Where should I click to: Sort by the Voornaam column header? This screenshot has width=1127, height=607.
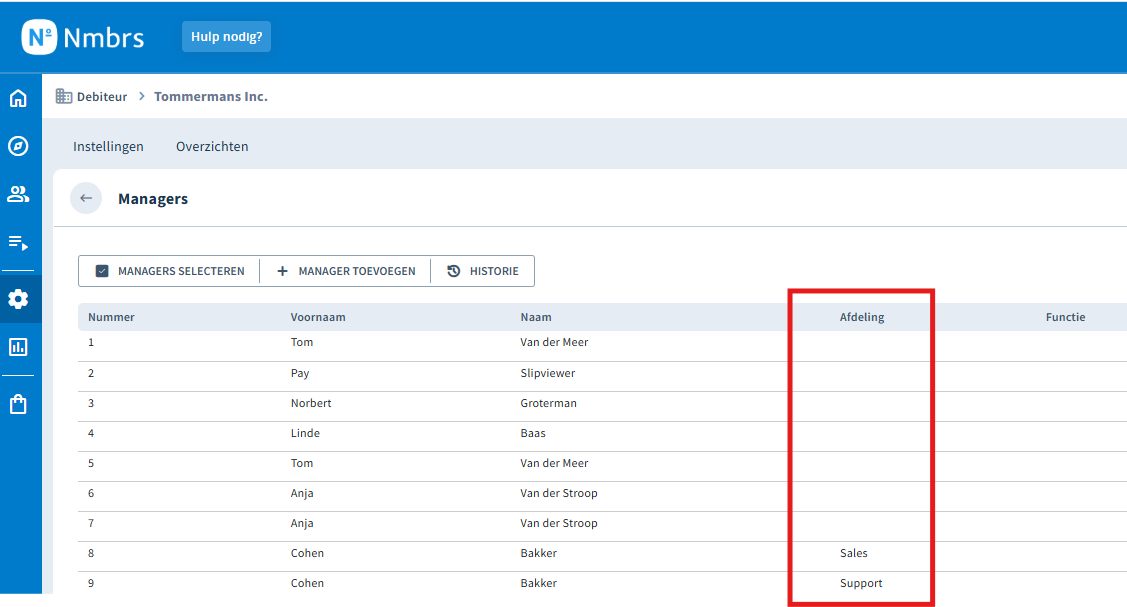pos(318,317)
